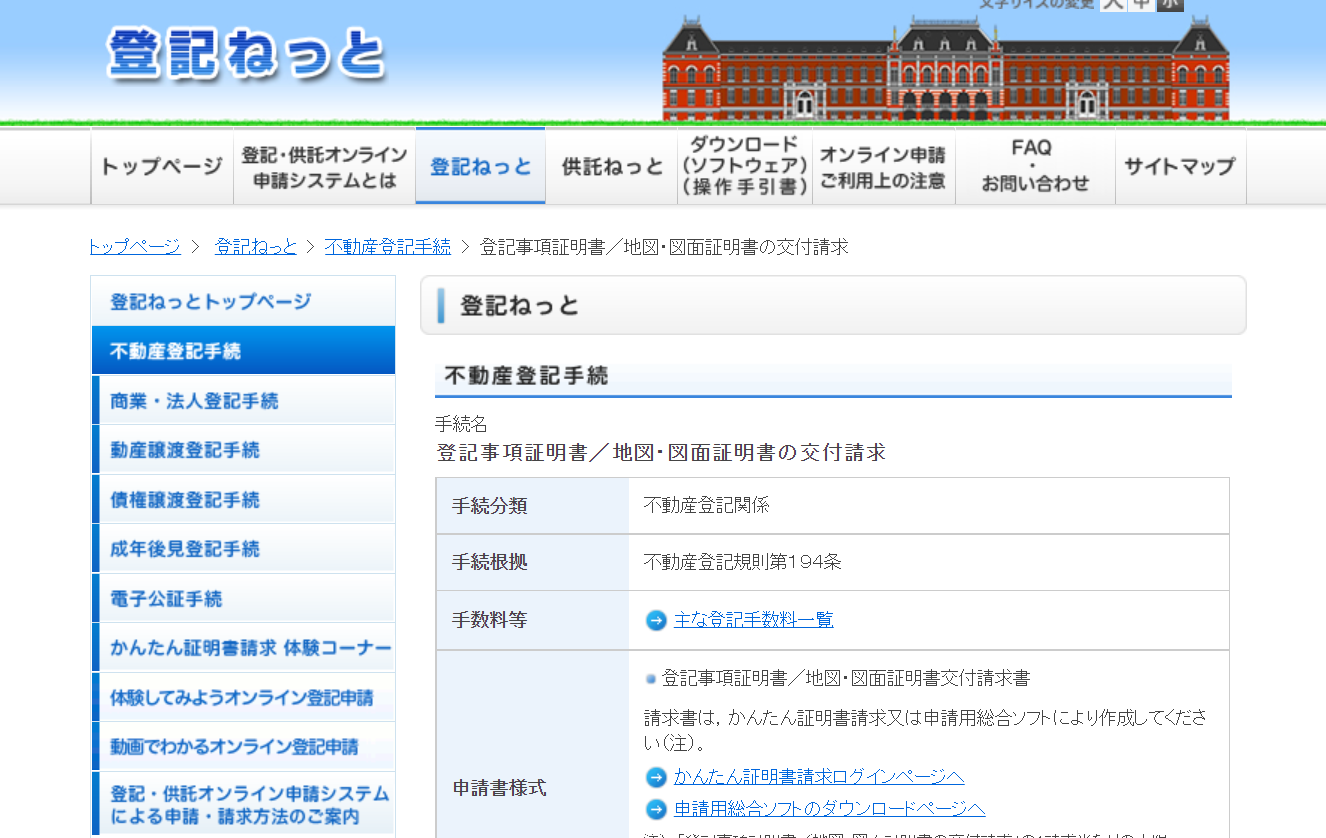Open 電子公証手続 sidebar item
Viewport: 1326px width, 838px height.
tap(166, 599)
